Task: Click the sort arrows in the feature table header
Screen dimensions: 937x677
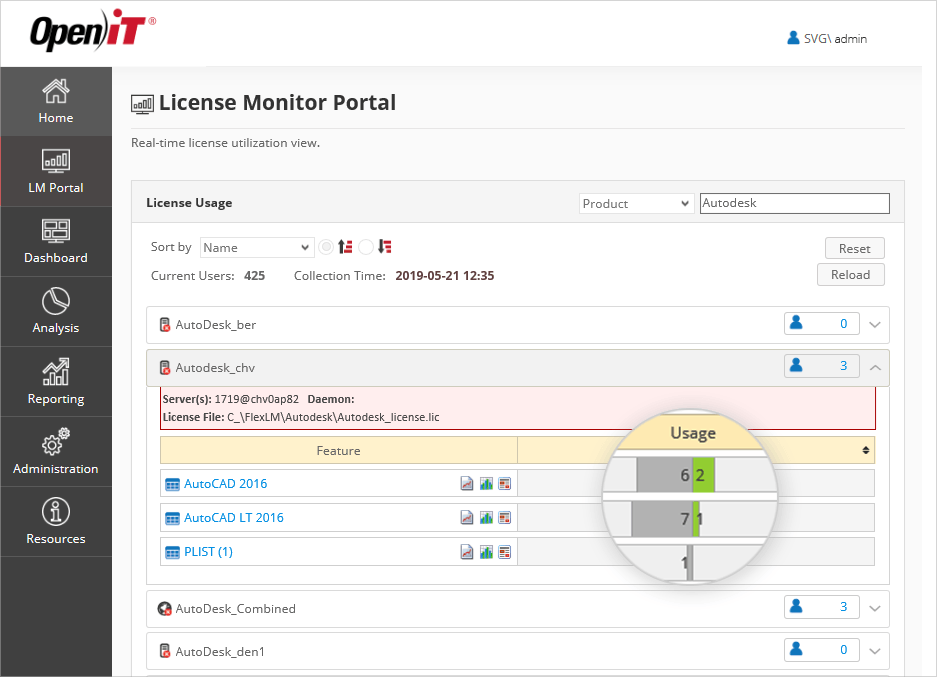Action: [x=865, y=450]
